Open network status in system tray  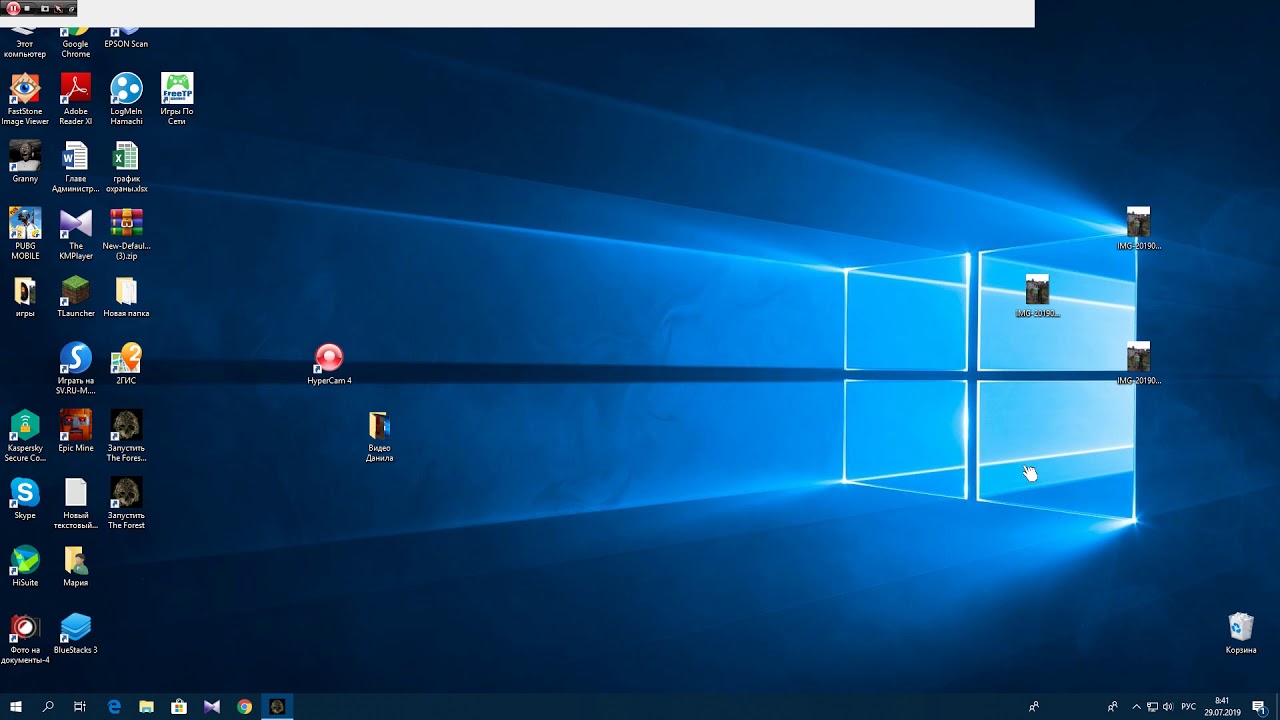pyautogui.click(x=1152, y=707)
